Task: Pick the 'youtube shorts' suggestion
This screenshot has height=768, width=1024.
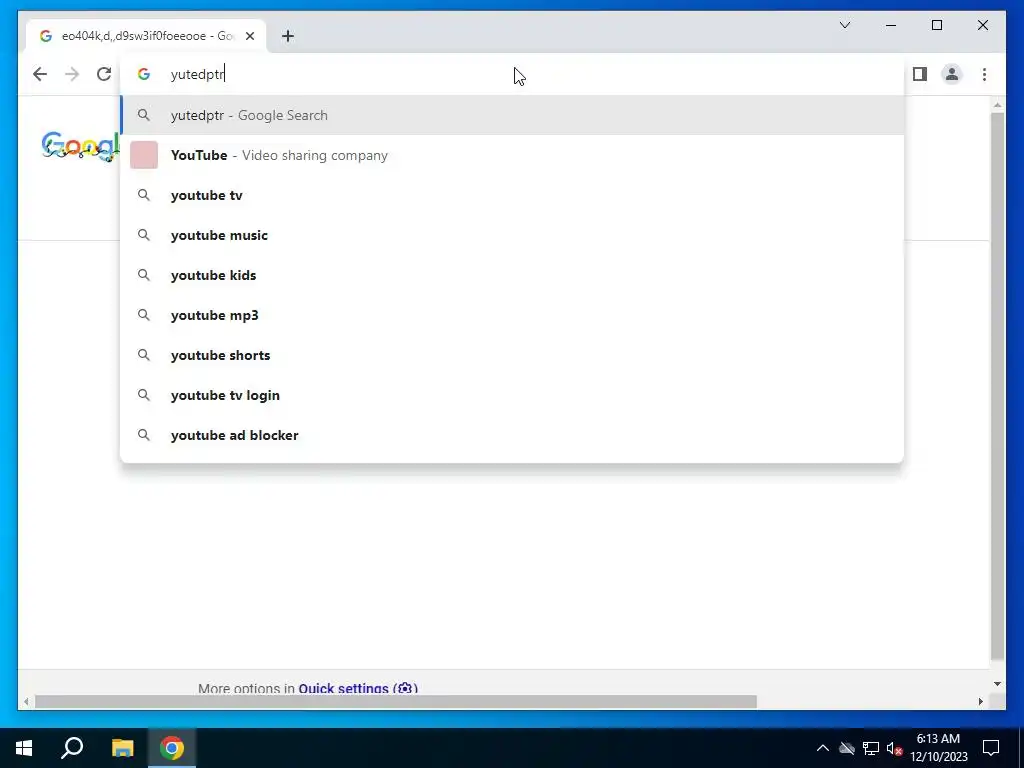Action: pos(512,355)
